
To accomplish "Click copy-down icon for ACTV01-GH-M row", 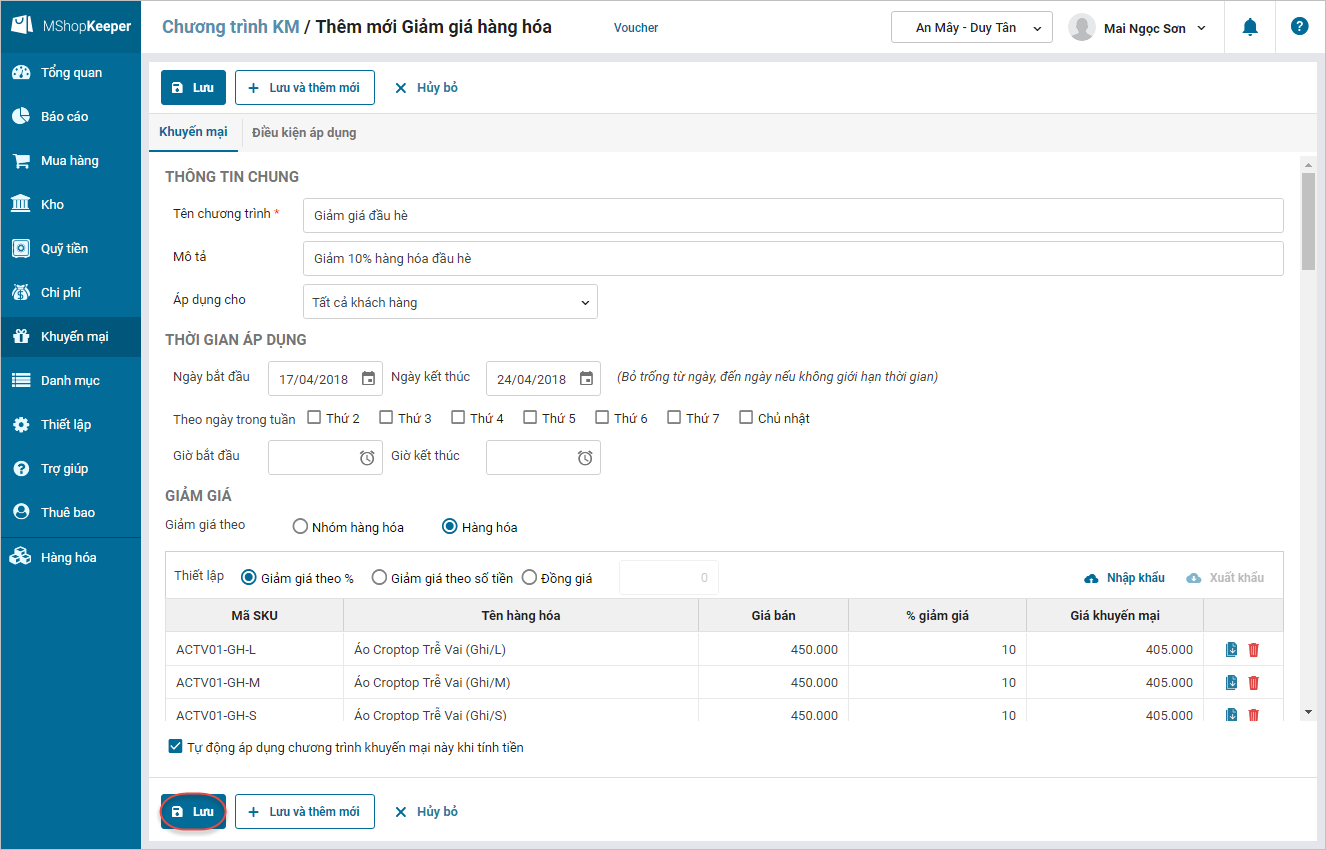I will tap(1231, 683).
